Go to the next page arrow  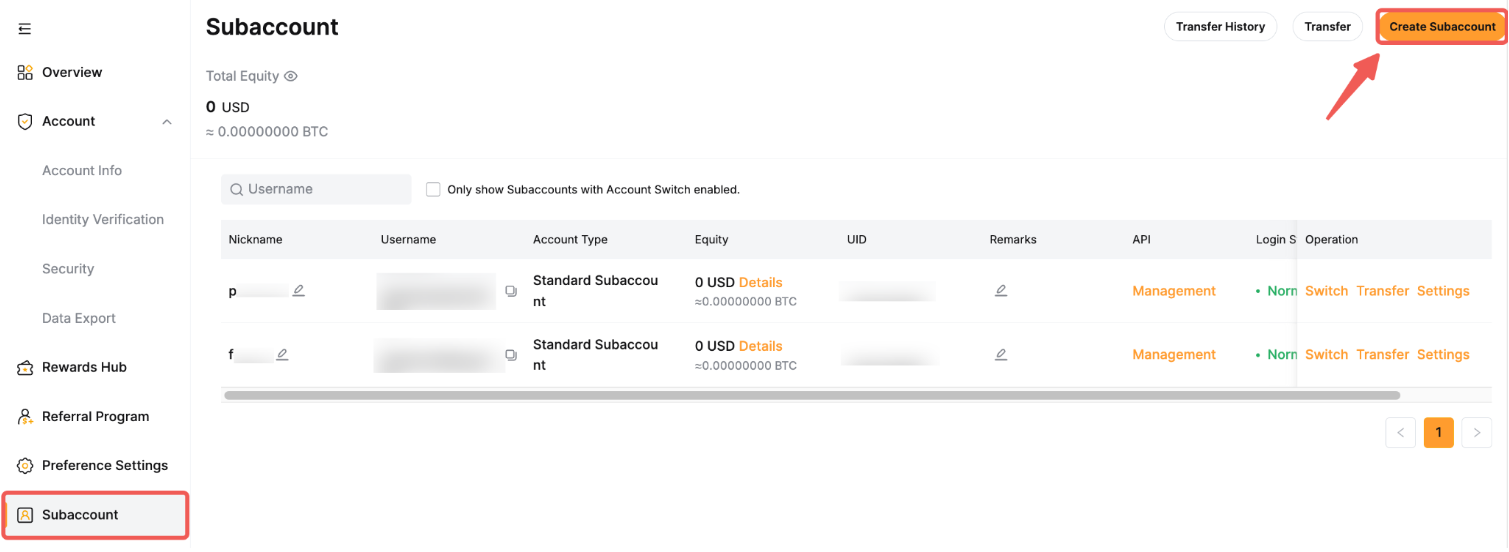click(1476, 433)
